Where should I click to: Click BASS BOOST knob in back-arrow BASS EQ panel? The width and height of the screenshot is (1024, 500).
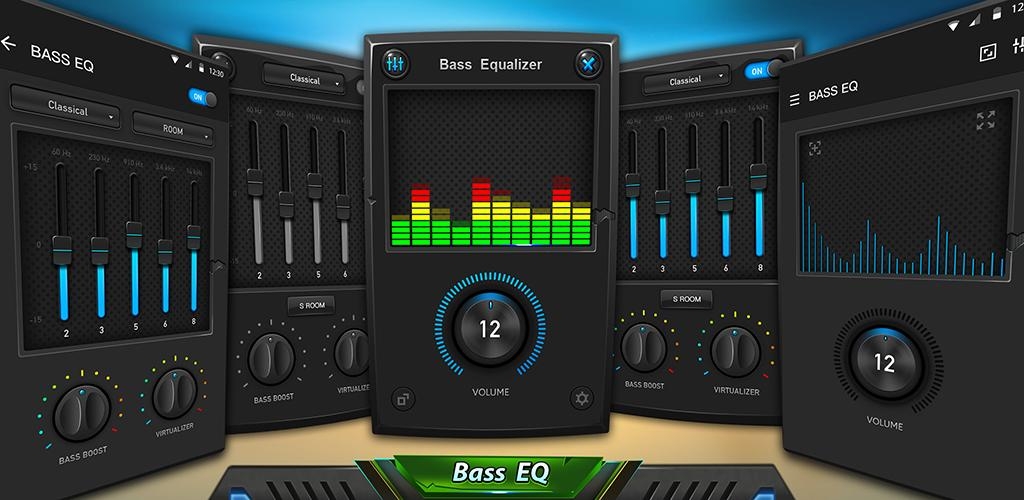82,413
